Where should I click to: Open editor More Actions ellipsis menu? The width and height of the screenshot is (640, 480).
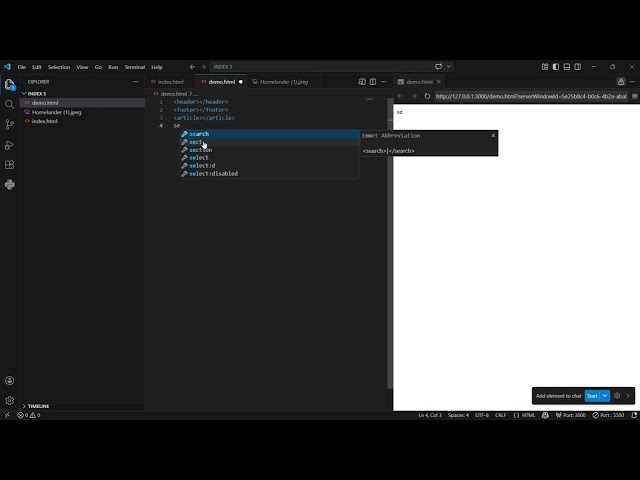384,82
